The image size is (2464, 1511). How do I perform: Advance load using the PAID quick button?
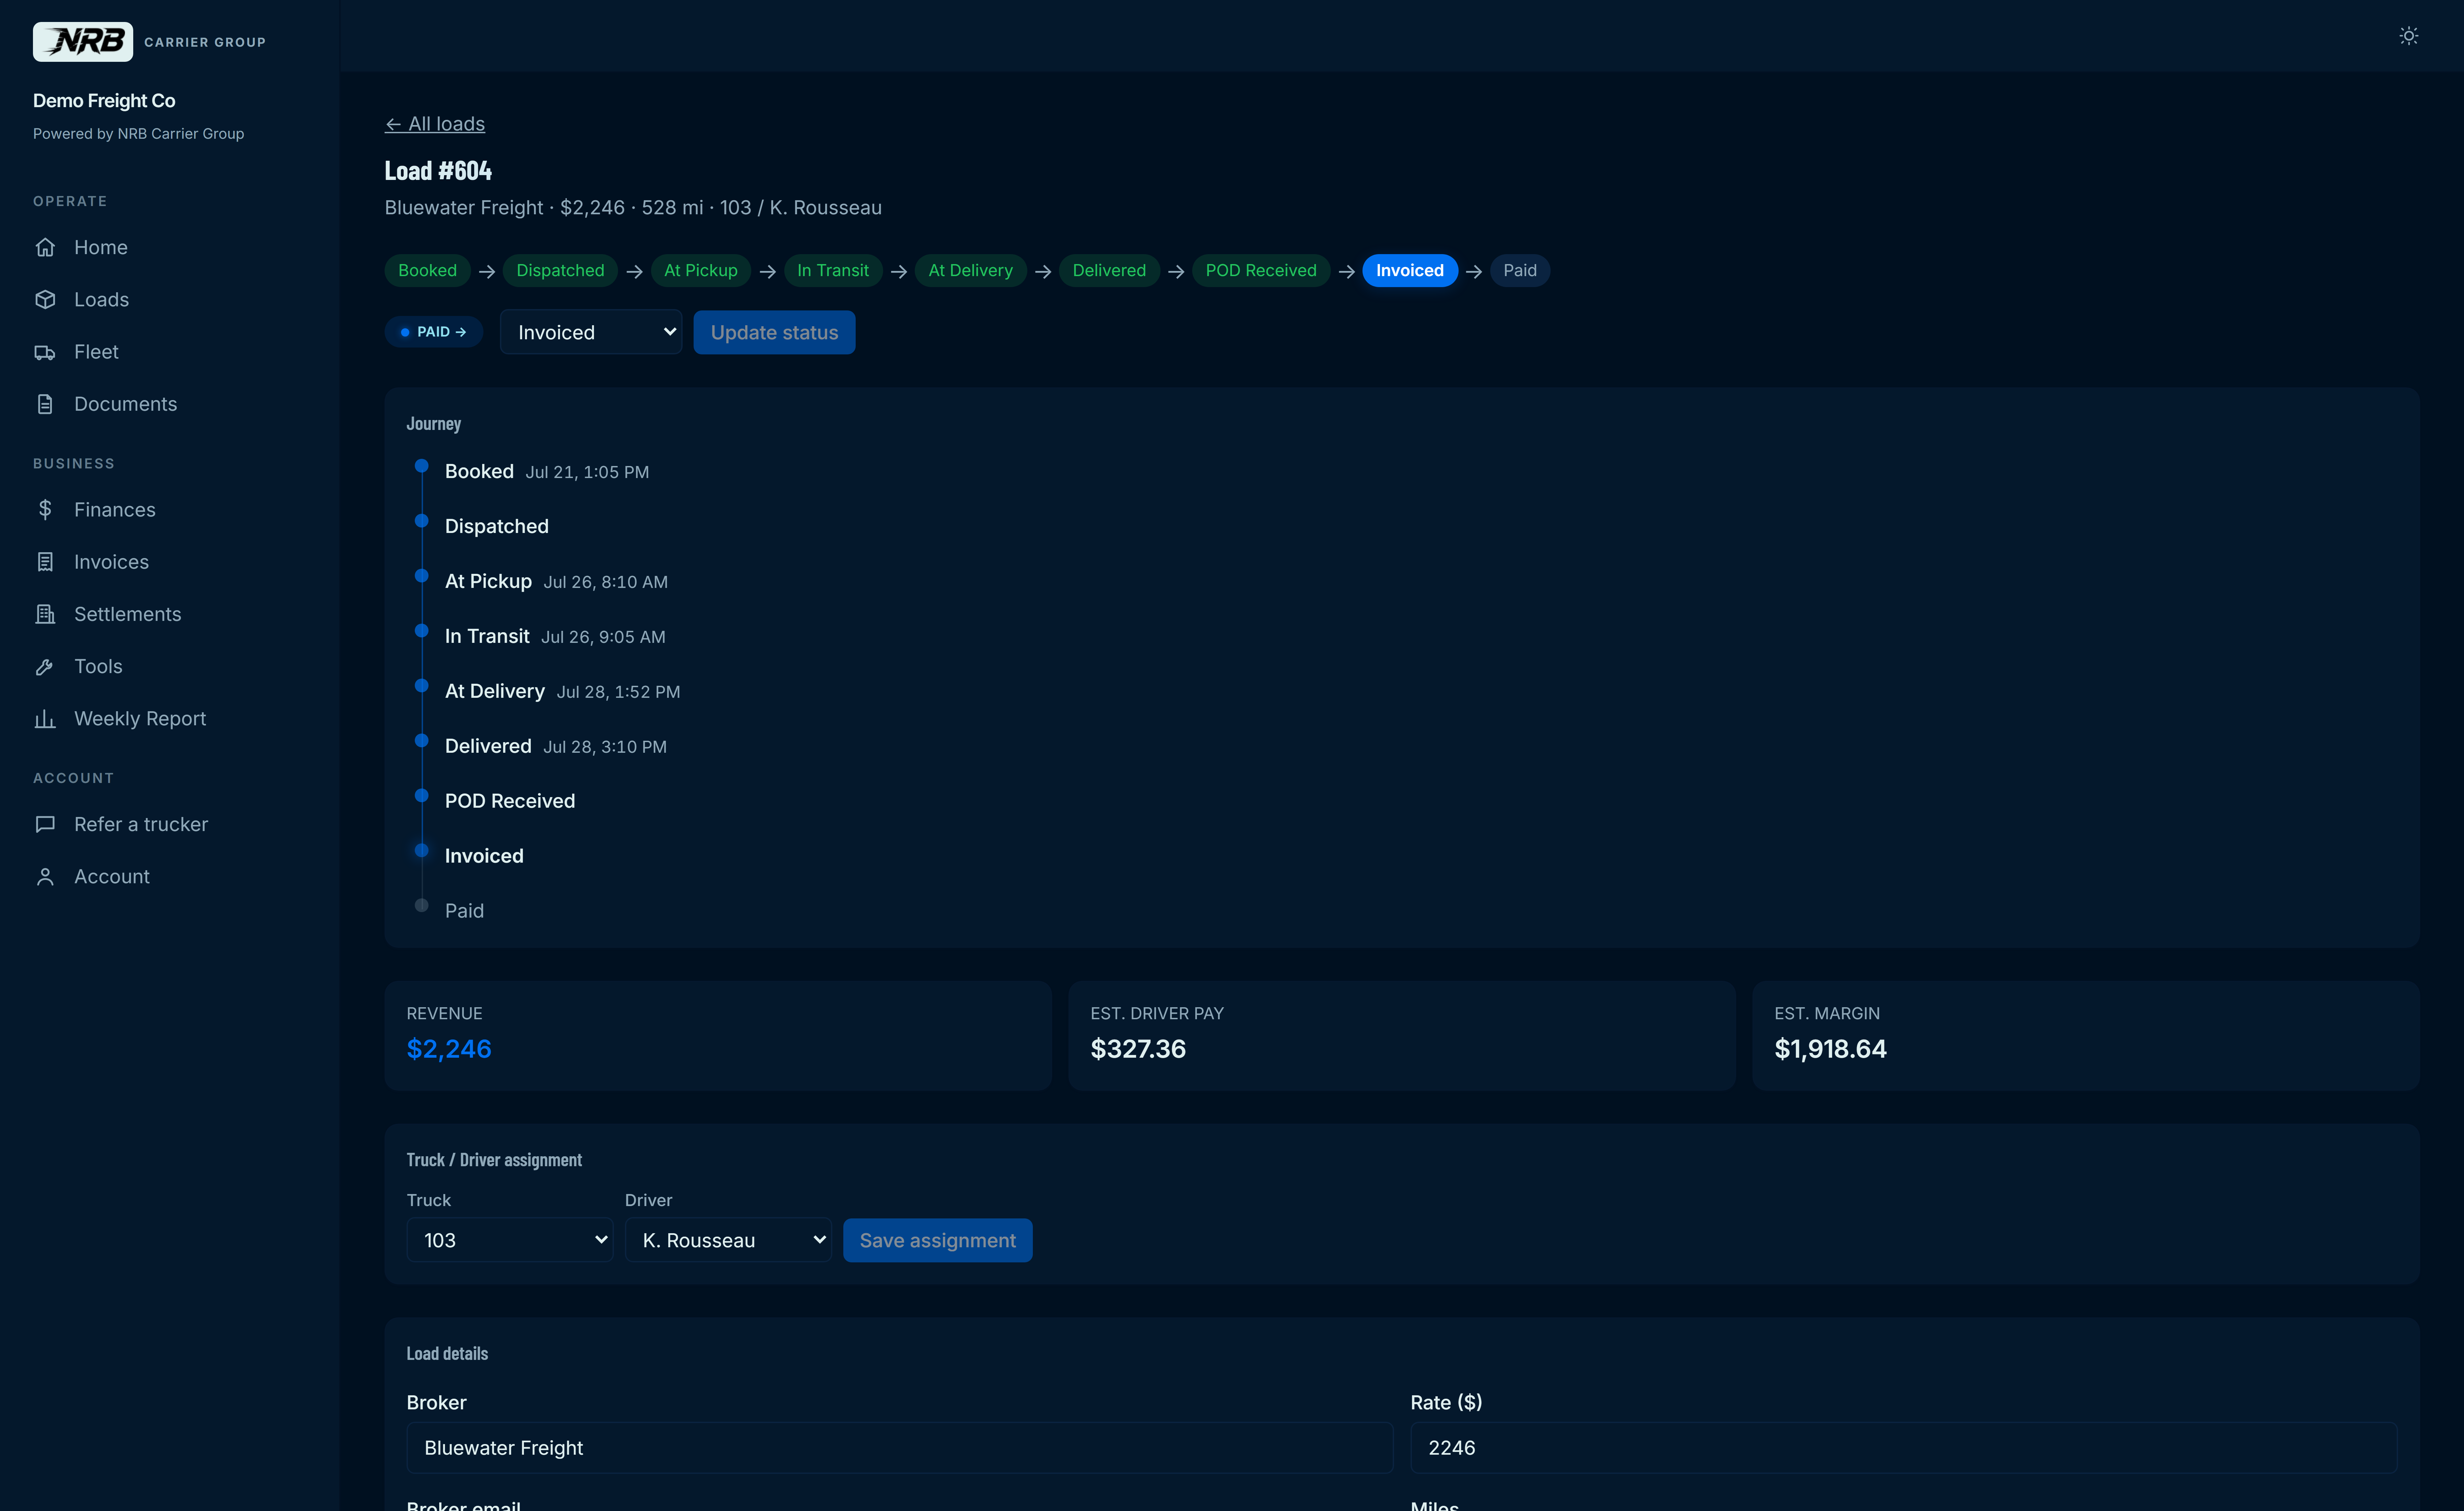[x=434, y=332]
